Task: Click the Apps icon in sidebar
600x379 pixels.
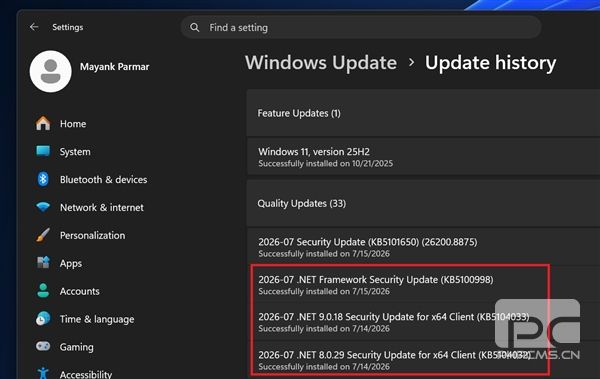Action: click(x=43, y=263)
